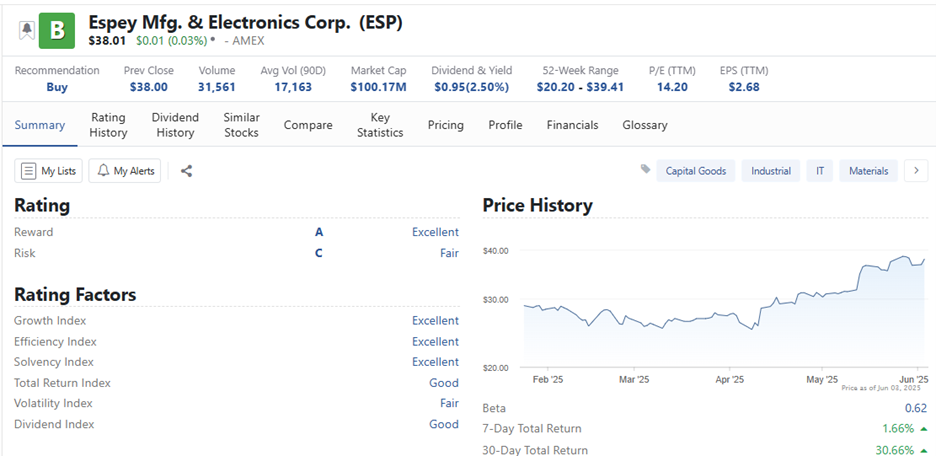
Task: Click the Market Cap value $100.17M
Action: 378,87
